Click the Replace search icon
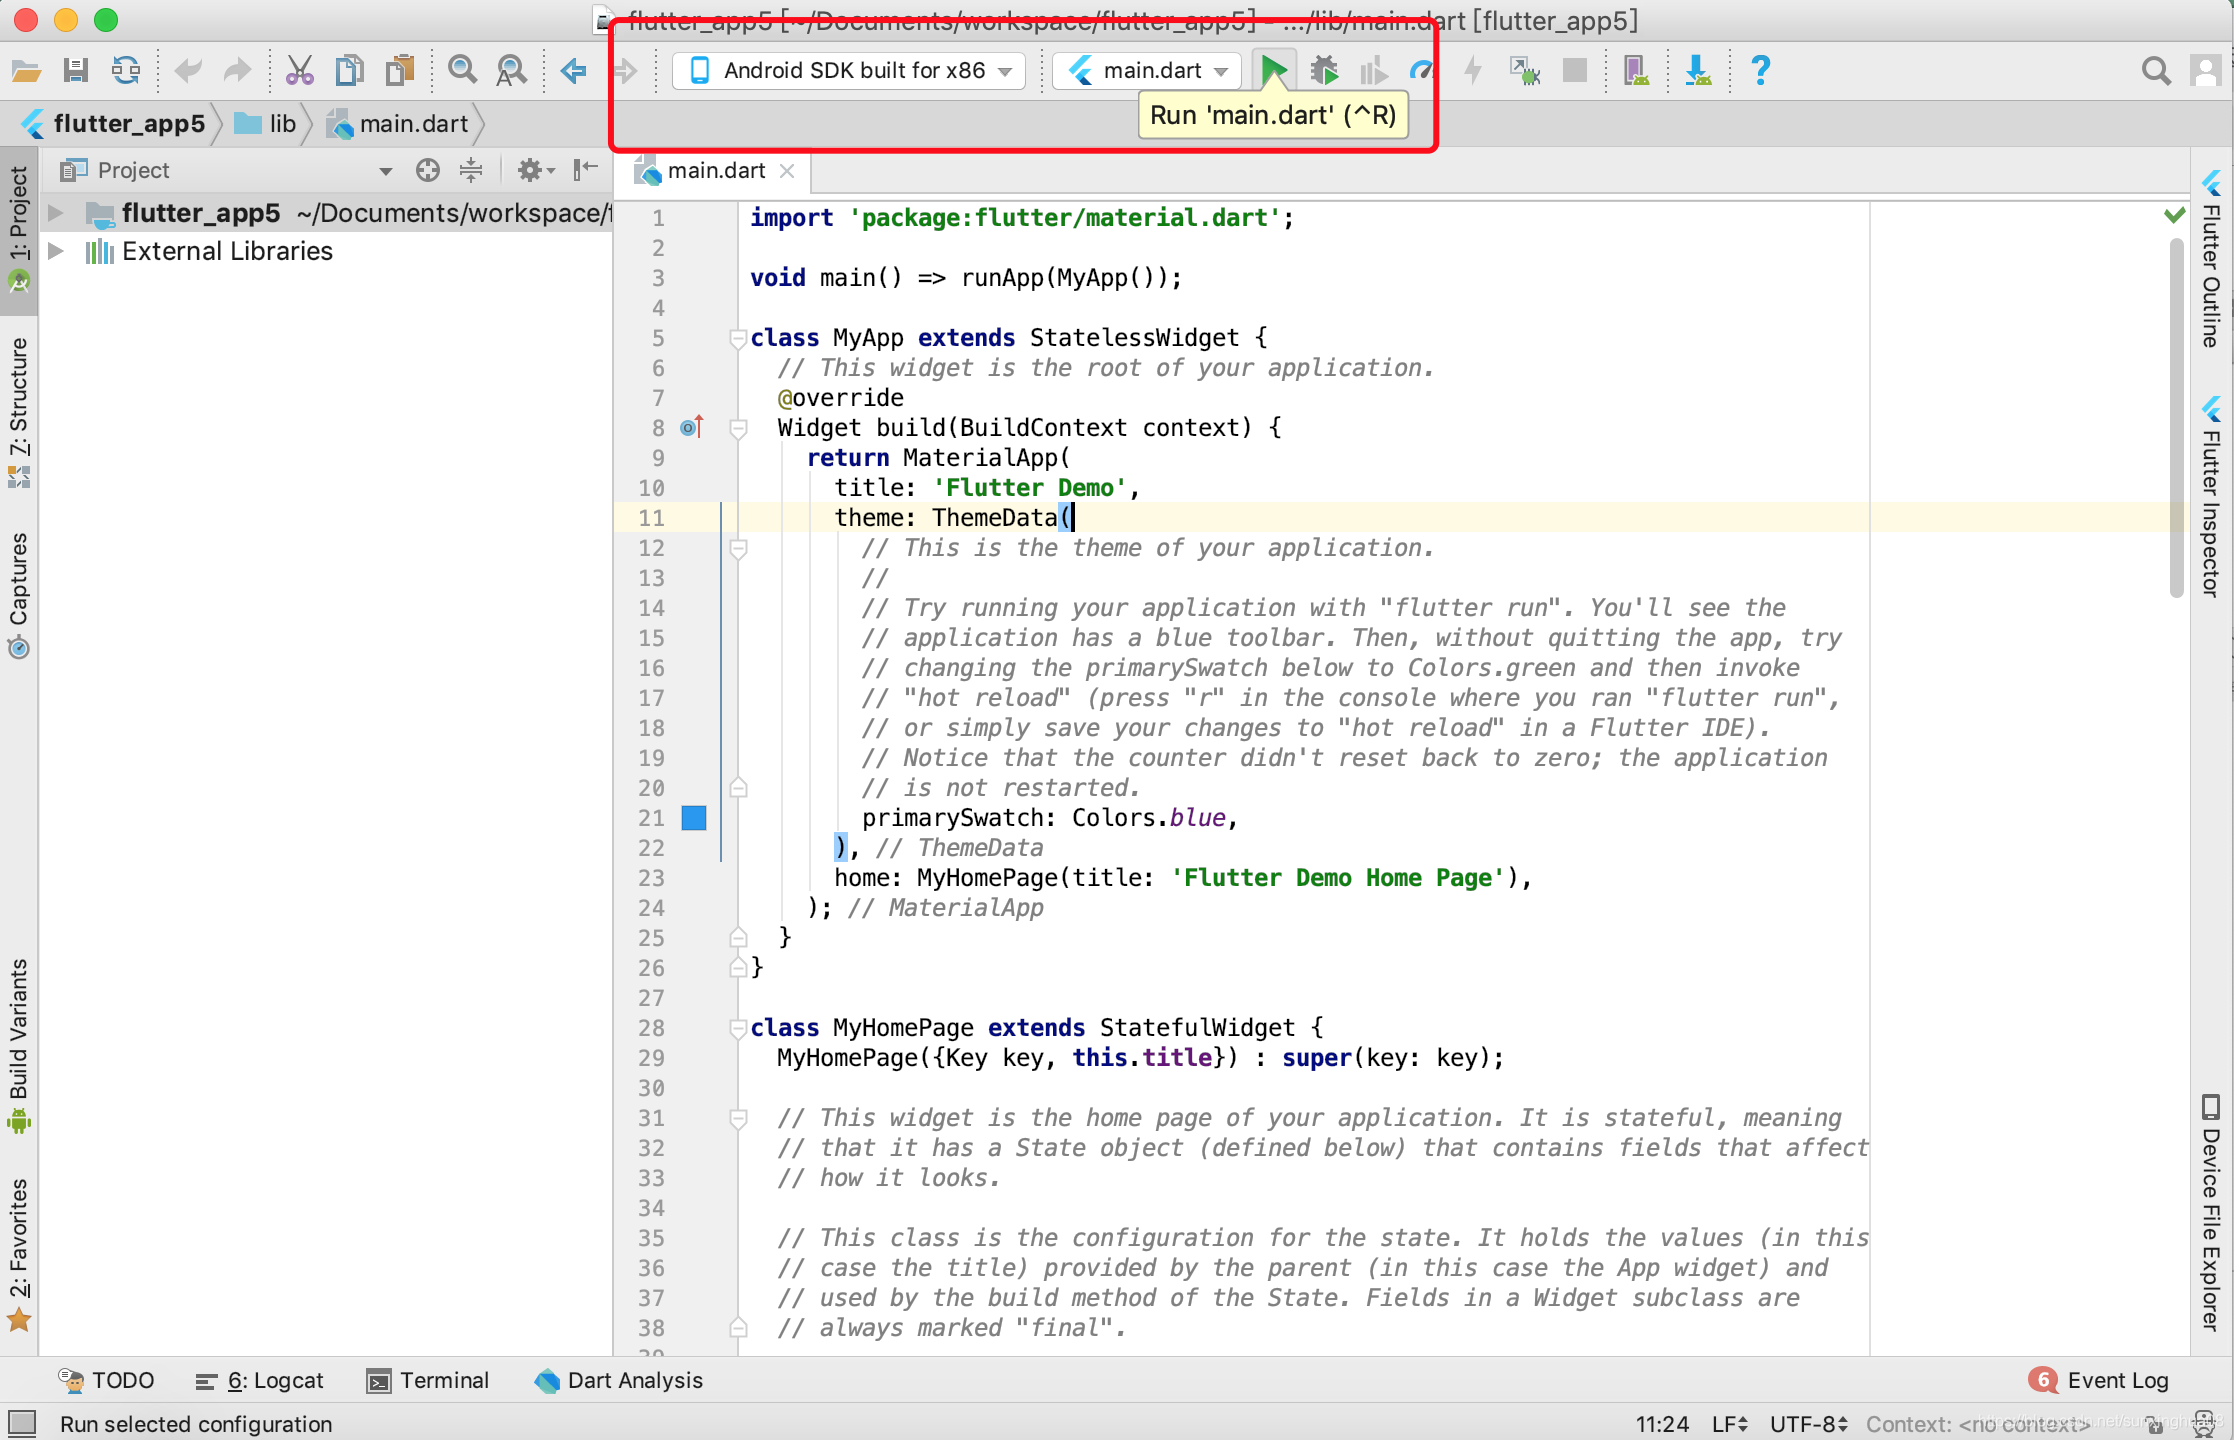Screen dimensions: 2234x1440 512,70
